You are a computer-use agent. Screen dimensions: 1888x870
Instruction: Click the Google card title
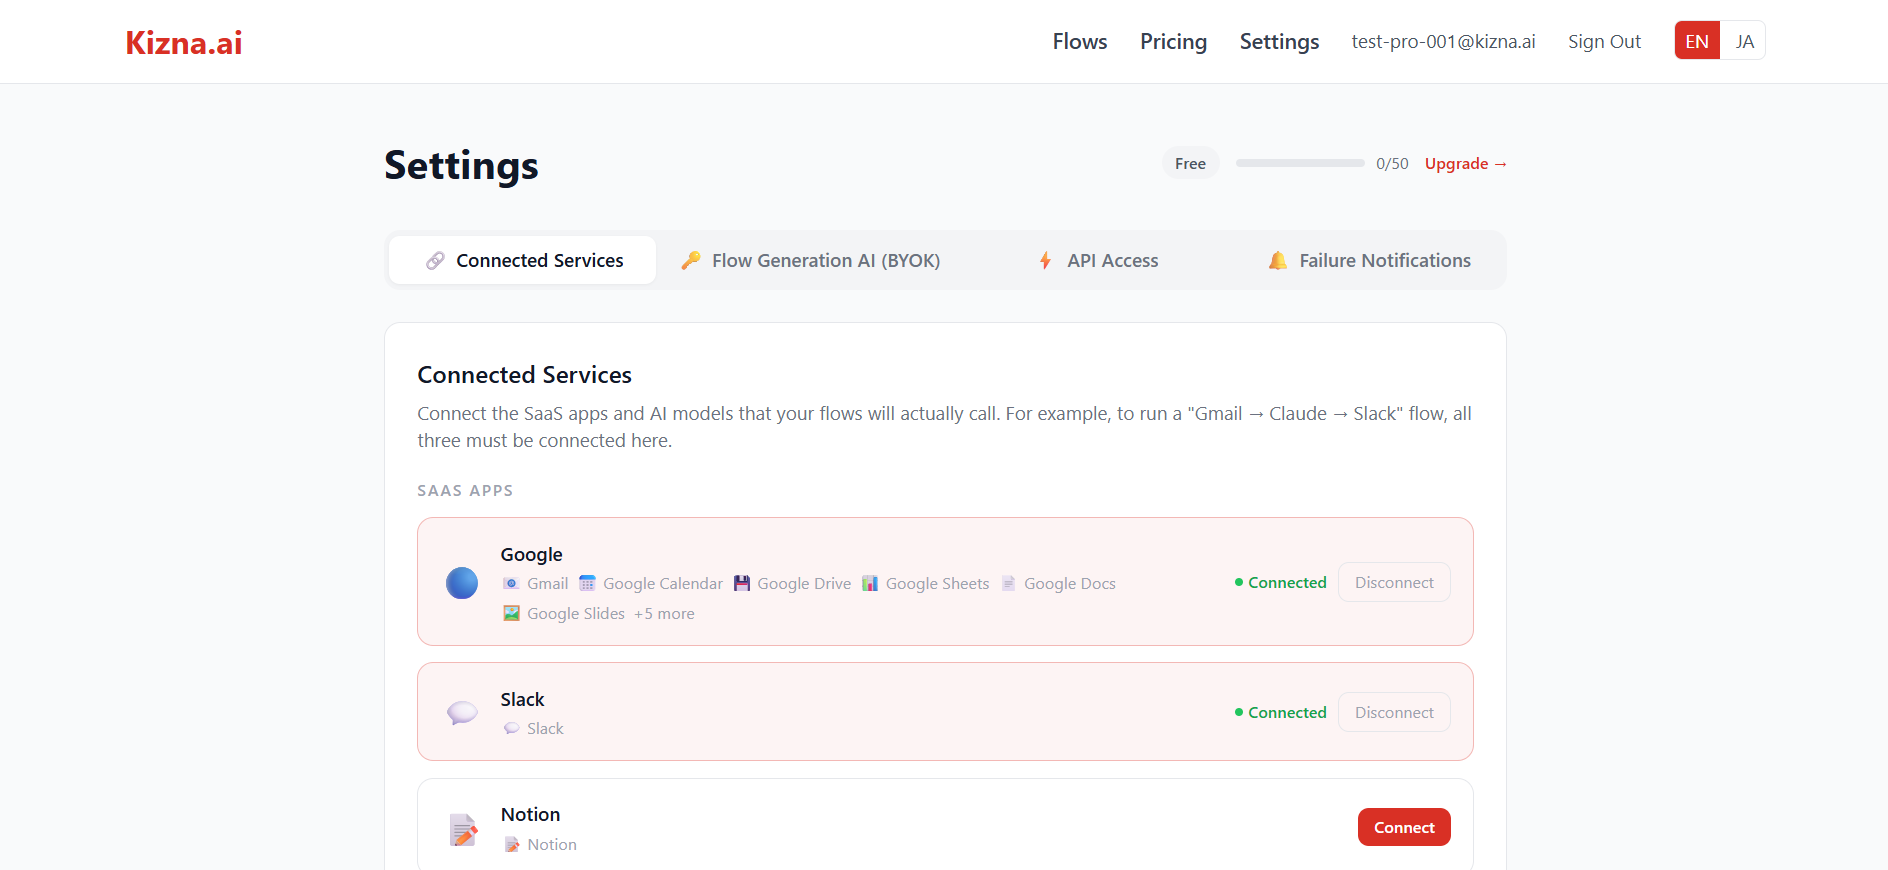point(531,554)
